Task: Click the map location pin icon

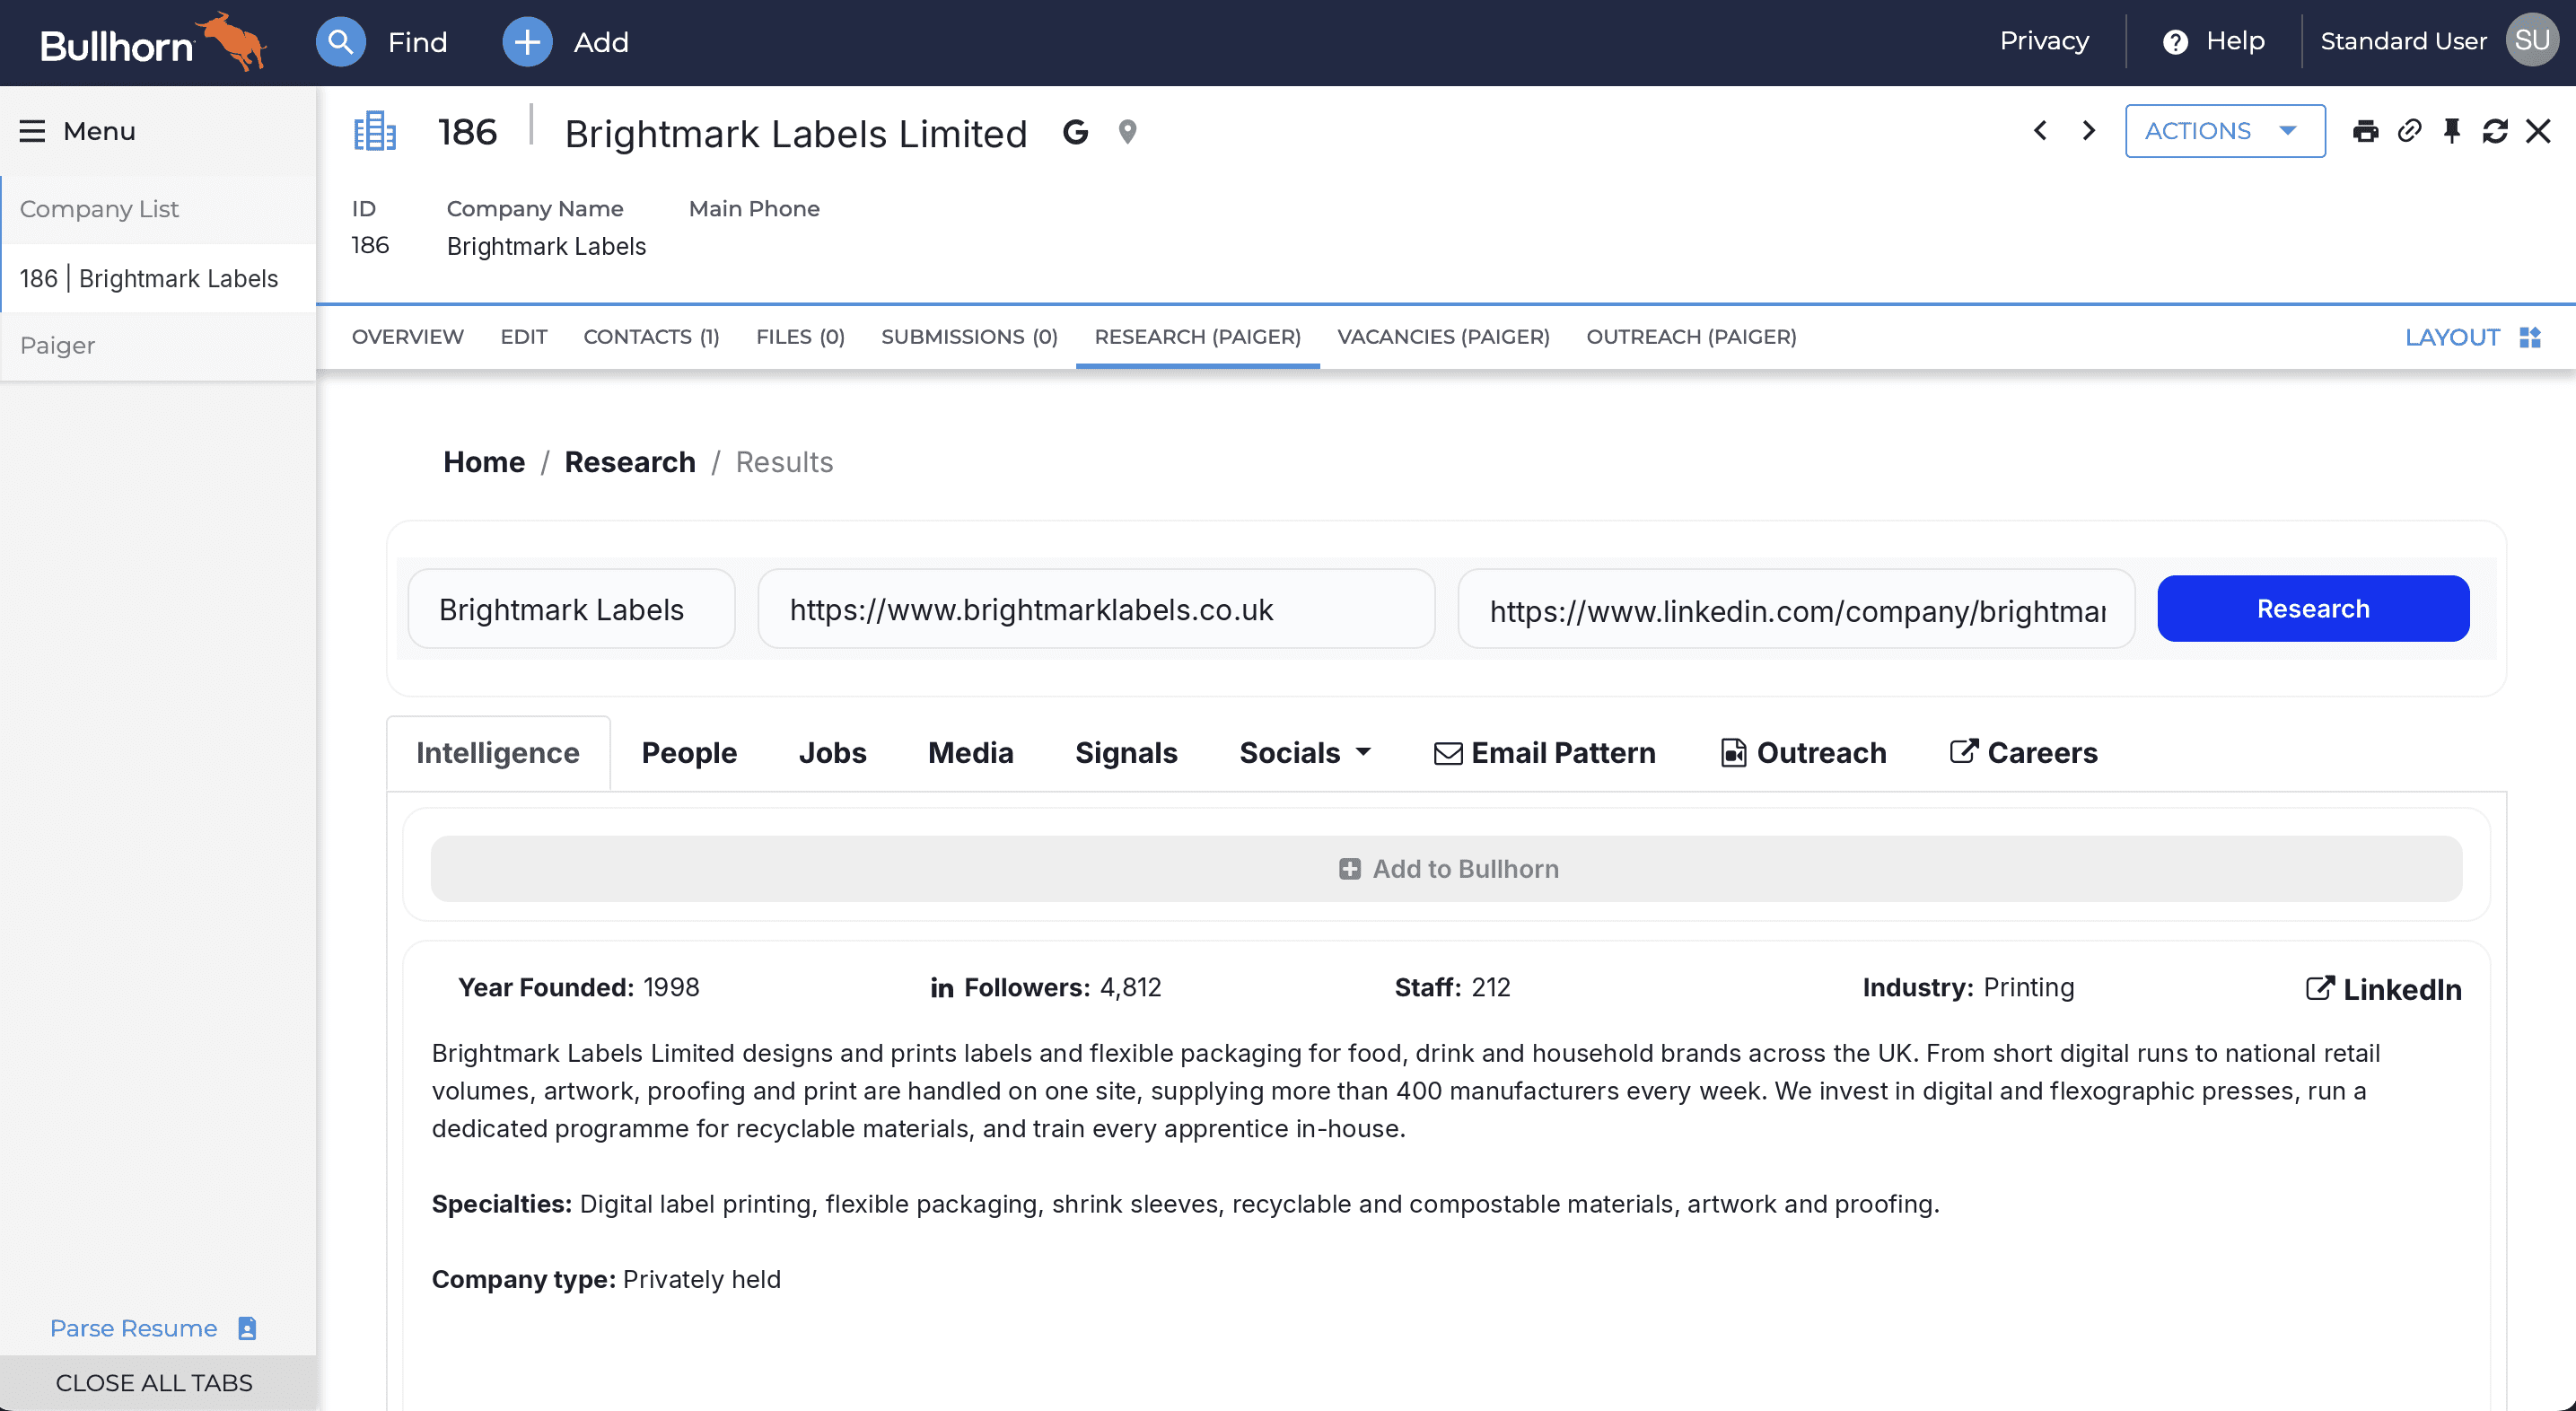Action: [x=1127, y=132]
